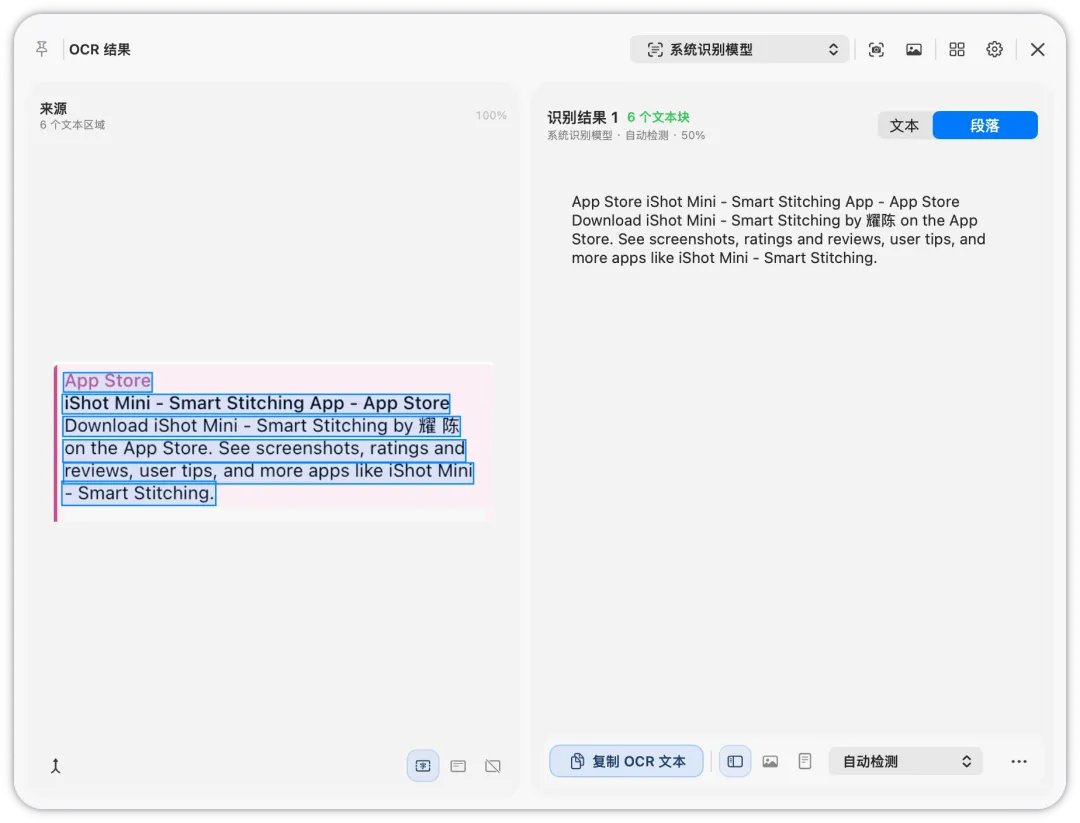Screen dimensions: 1080x823
Task: Select the "reviews, user tips" text block
Action: 268,471
